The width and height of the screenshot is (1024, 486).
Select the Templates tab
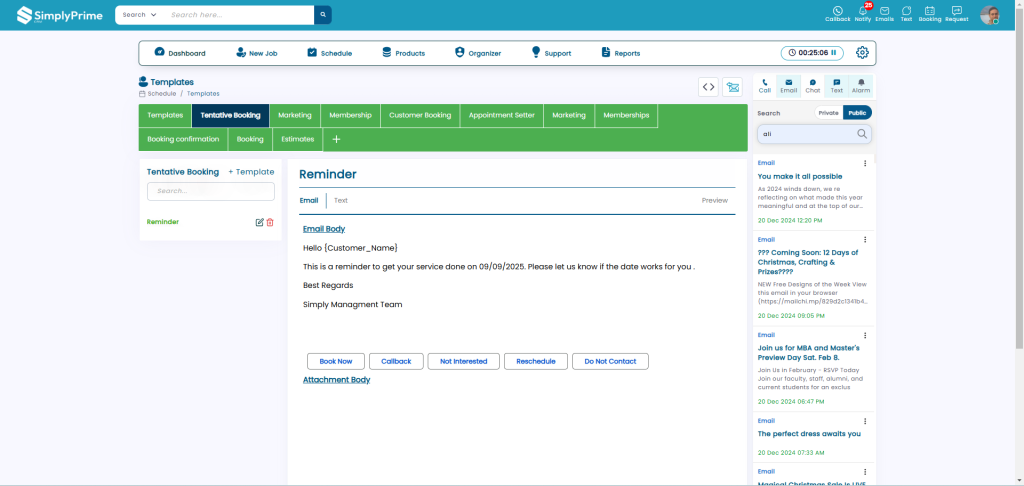pos(165,115)
